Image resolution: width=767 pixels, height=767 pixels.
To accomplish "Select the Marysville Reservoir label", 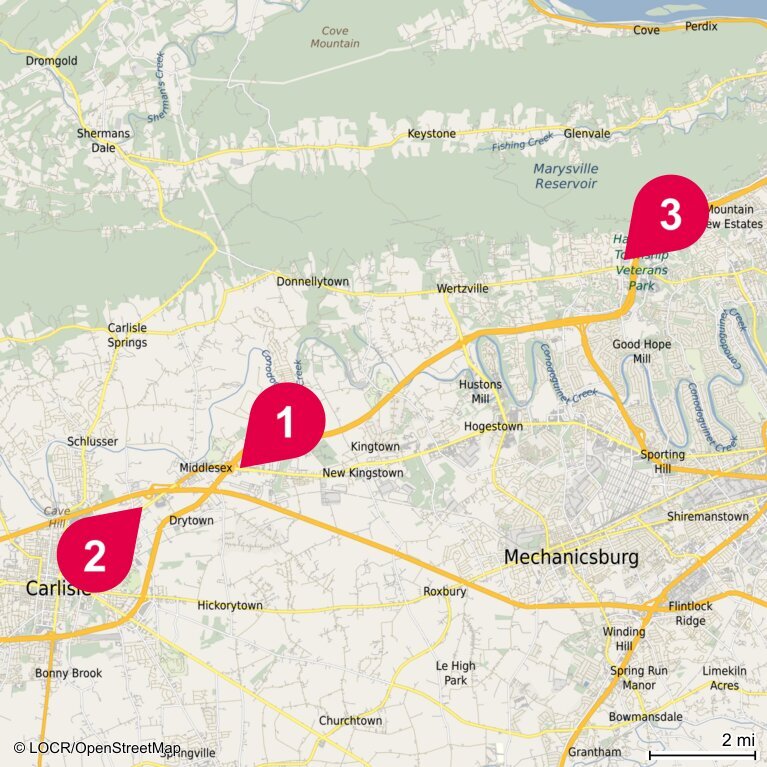I will (x=566, y=176).
